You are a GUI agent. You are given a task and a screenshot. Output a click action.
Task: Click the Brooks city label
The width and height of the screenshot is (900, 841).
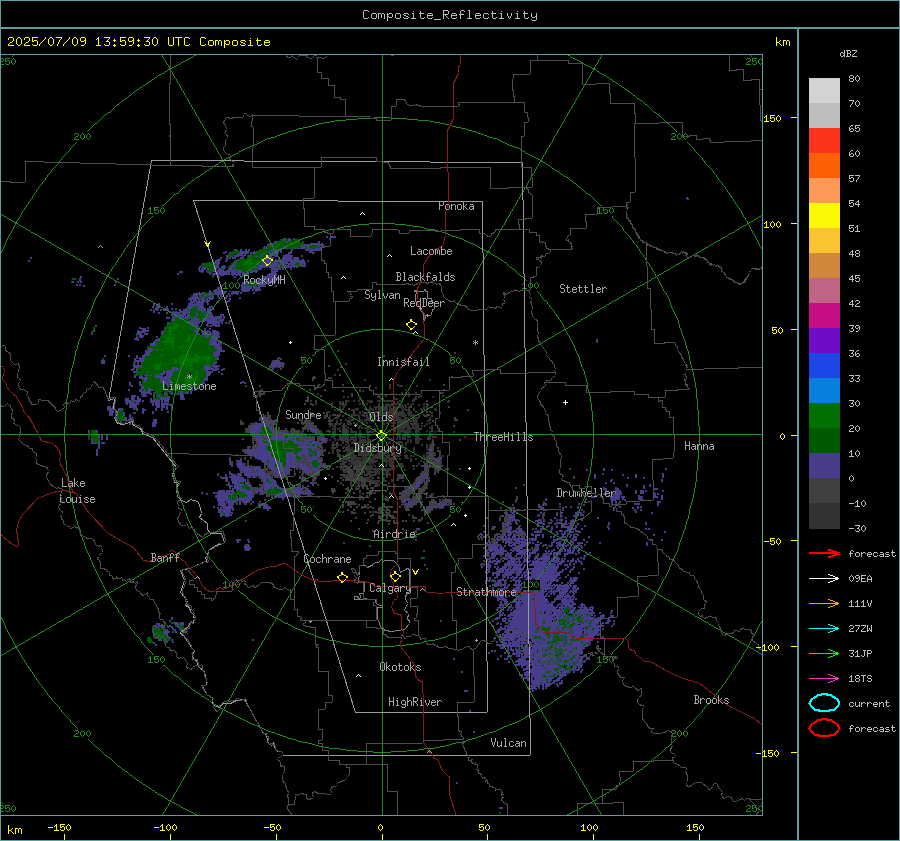711,700
